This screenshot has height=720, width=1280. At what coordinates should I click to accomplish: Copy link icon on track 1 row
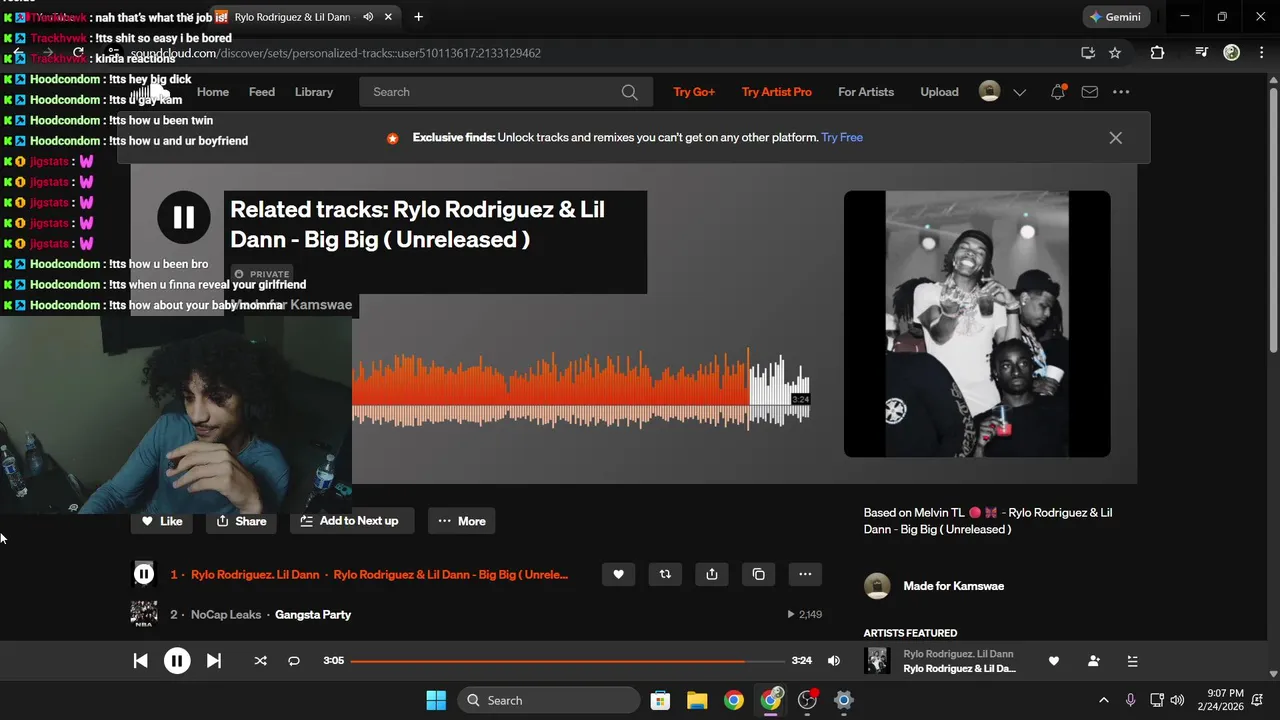click(758, 574)
